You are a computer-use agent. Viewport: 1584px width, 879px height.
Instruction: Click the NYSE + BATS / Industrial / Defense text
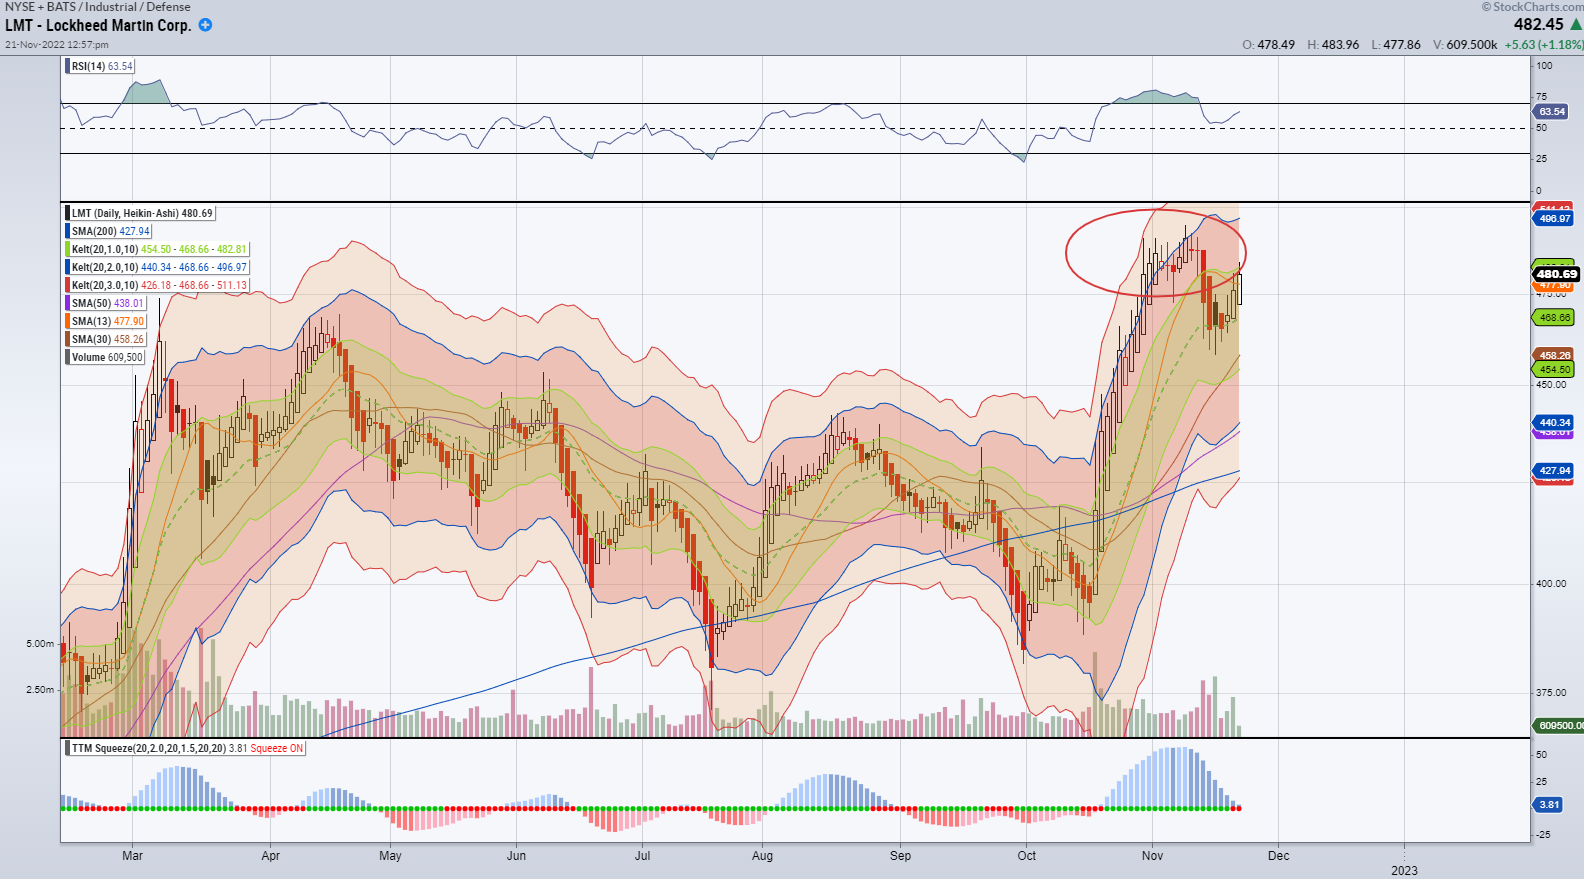(98, 7)
